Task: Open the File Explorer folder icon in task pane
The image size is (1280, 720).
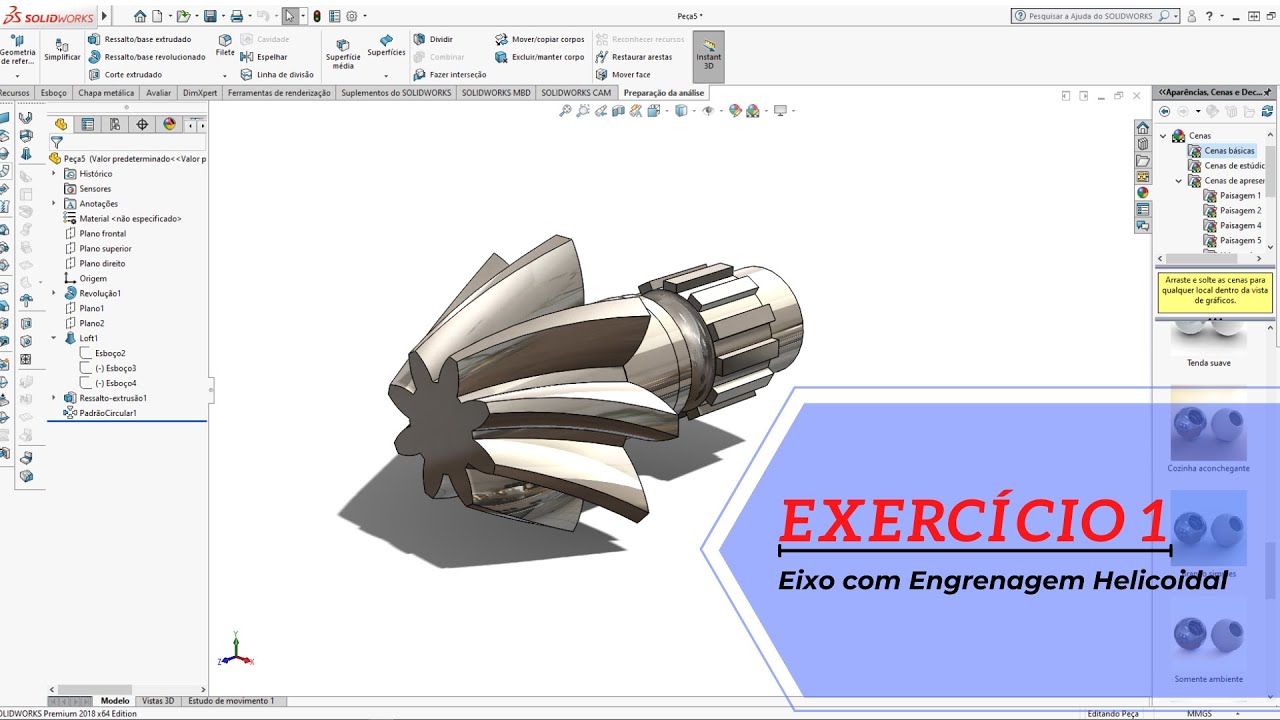Action: pos(1142,160)
